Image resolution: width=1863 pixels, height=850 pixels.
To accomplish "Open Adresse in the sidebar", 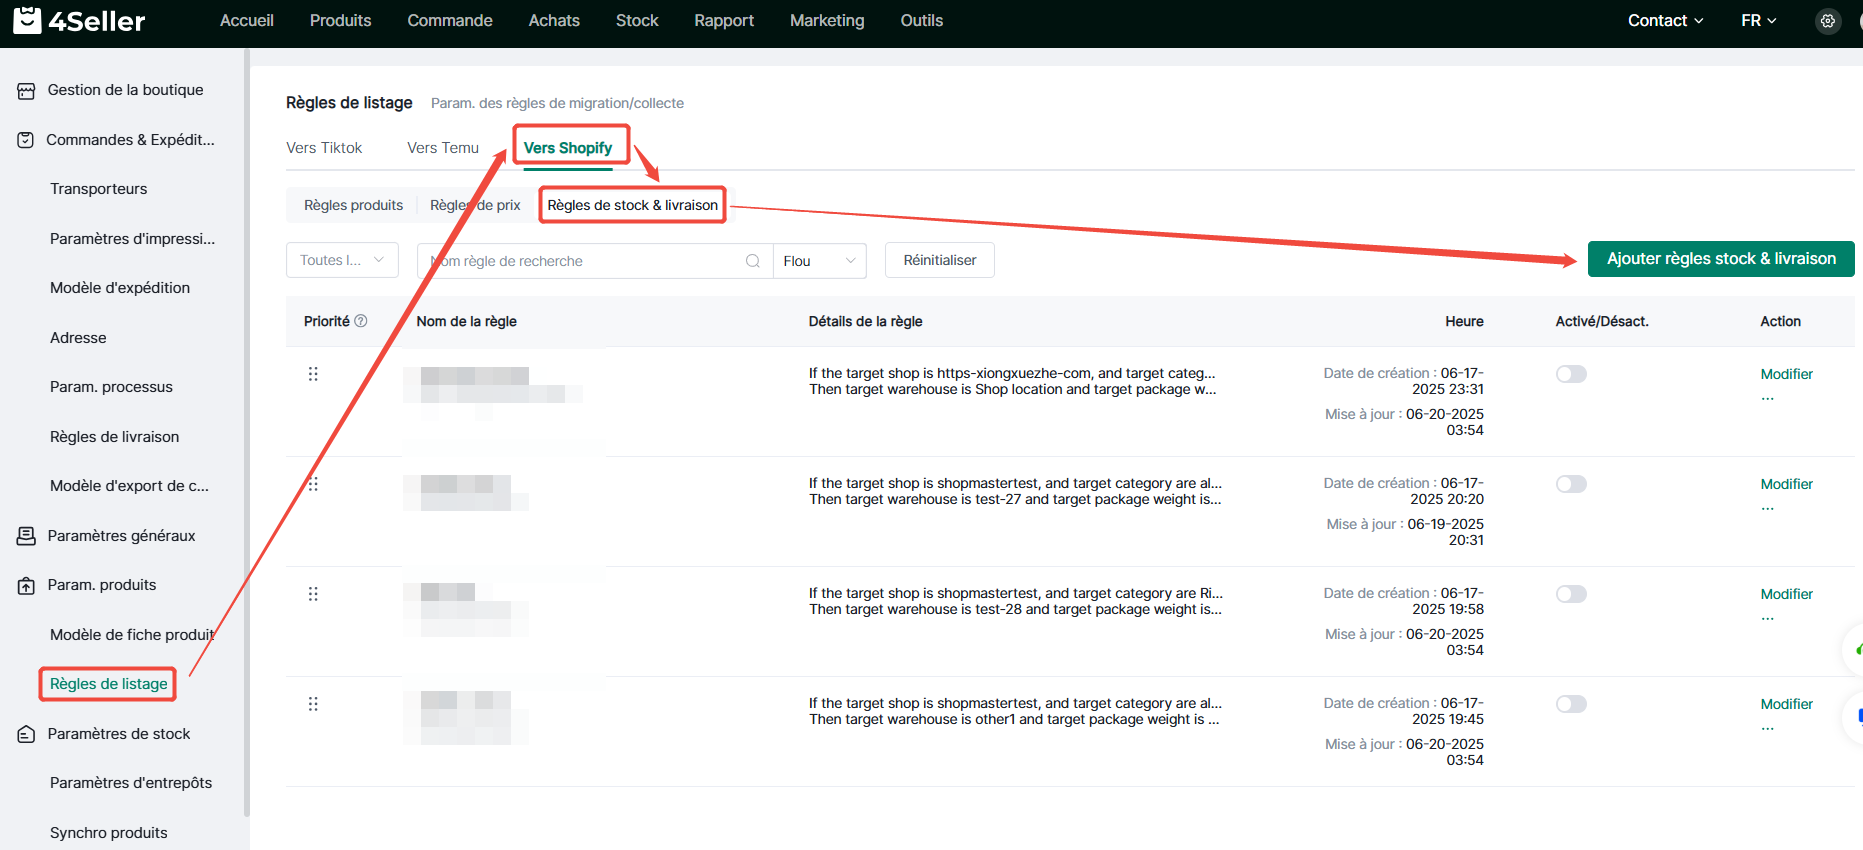I will [78, 338].
